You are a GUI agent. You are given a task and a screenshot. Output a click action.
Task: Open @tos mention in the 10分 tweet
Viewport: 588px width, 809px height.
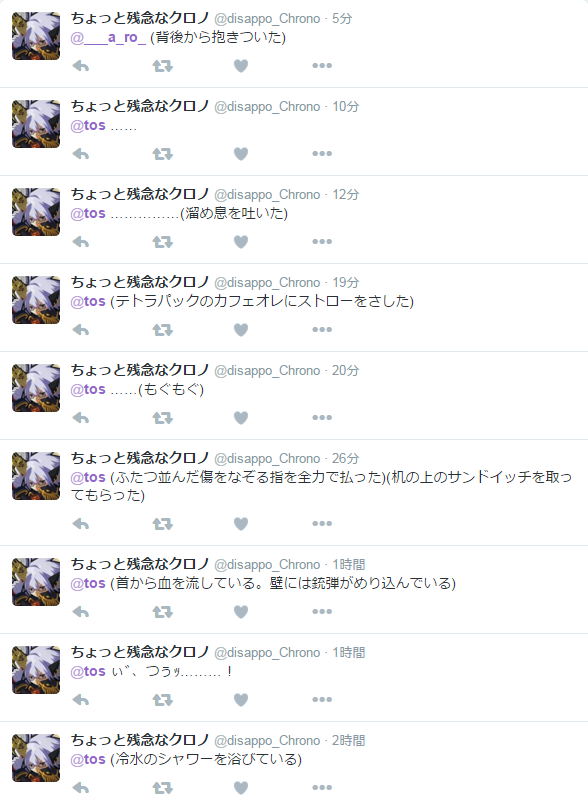pyautogui.click(x=88, y=125)
